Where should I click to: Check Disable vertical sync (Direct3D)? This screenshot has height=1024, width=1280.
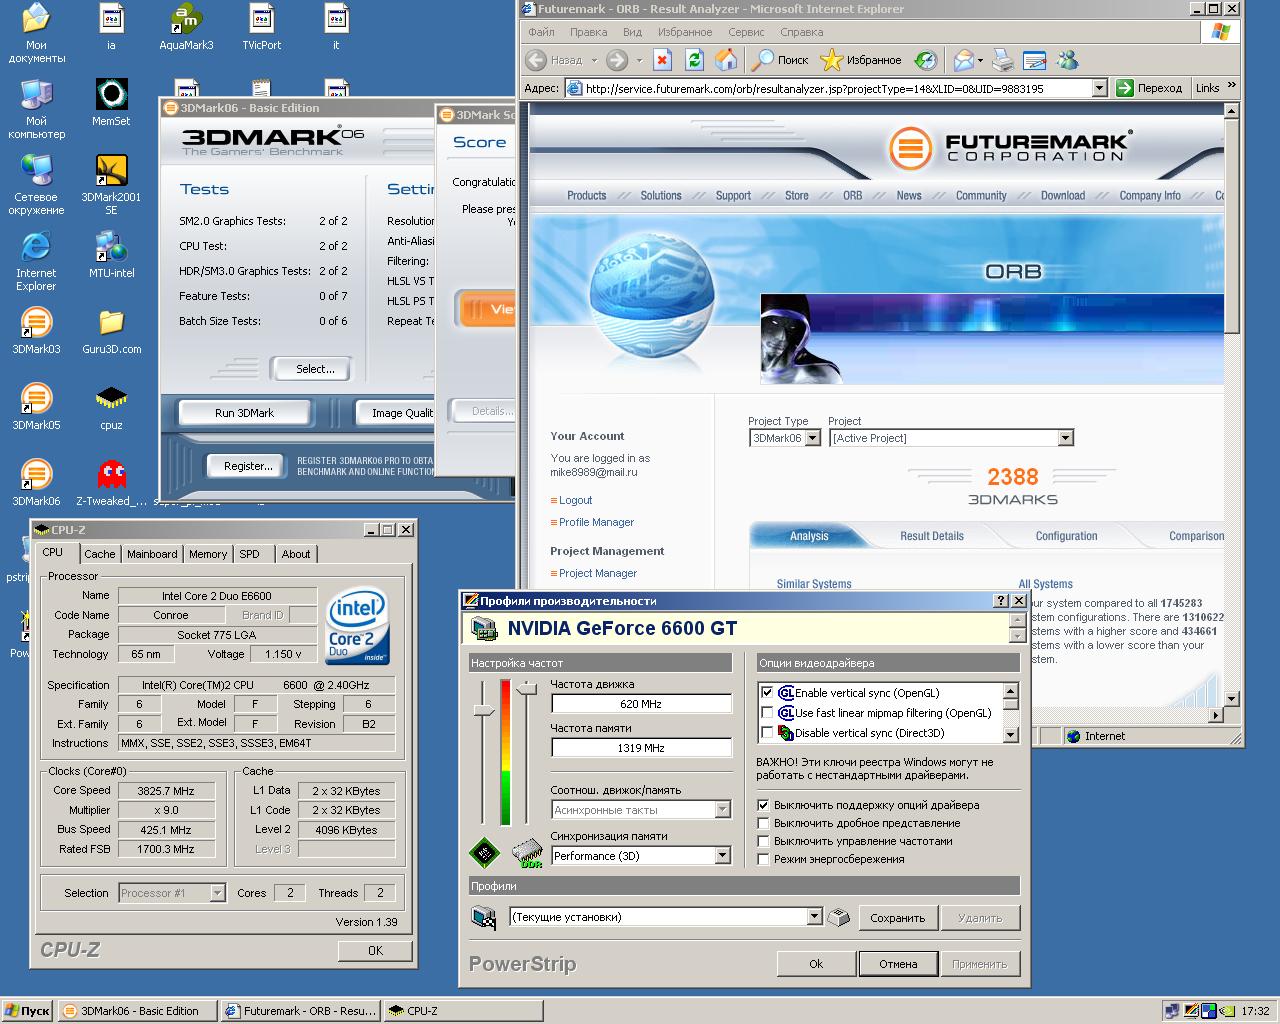pyautogui.click(x=767, y=733)
